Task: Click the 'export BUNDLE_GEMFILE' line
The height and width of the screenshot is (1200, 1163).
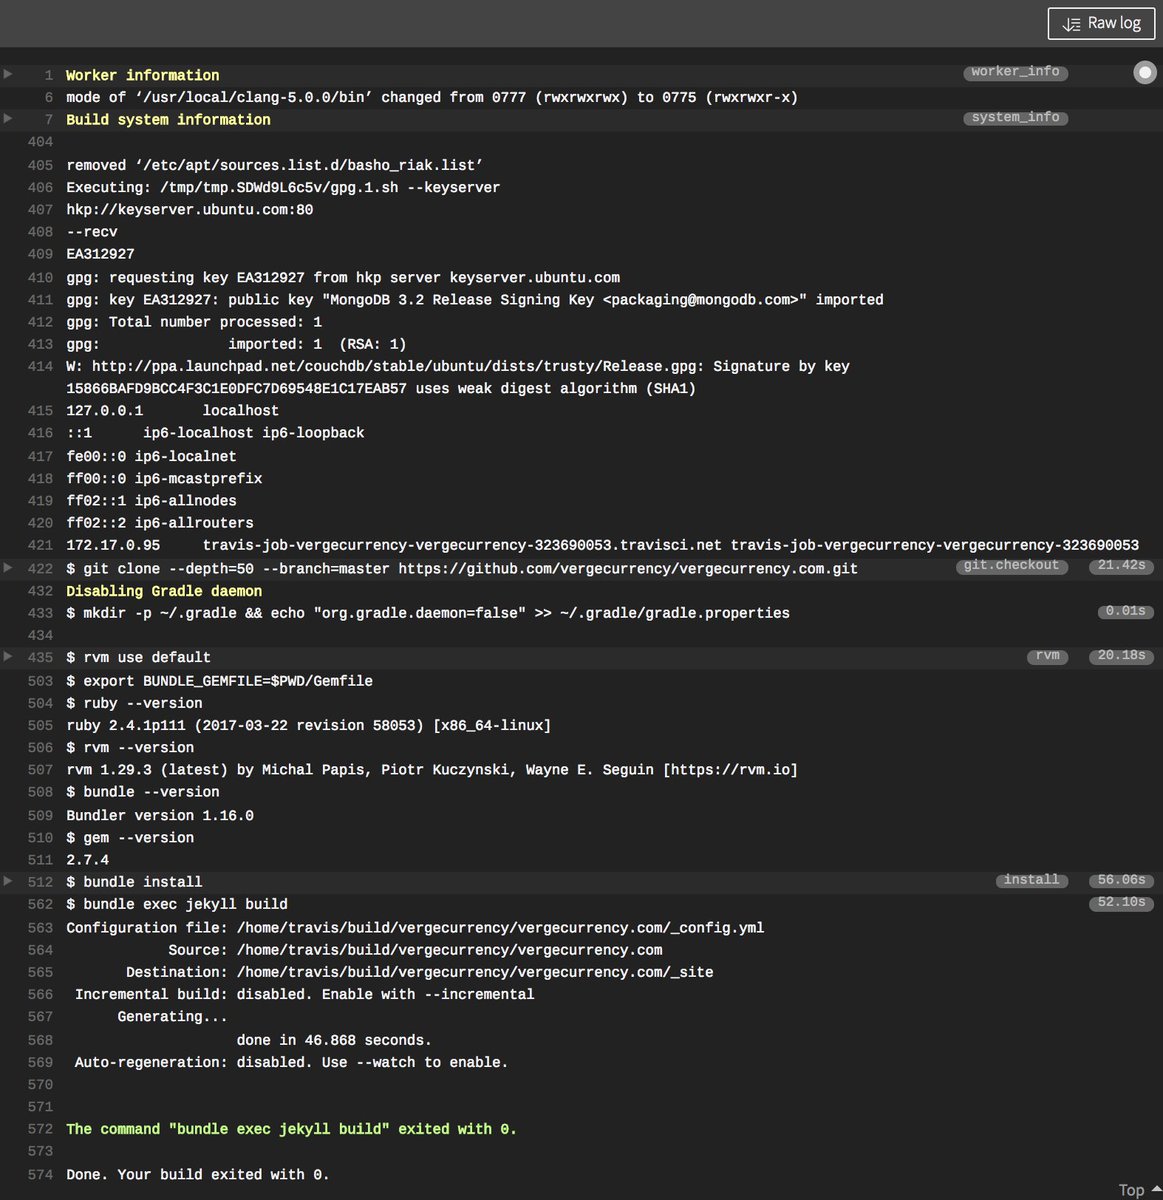Action: click(x=219, y=681)
